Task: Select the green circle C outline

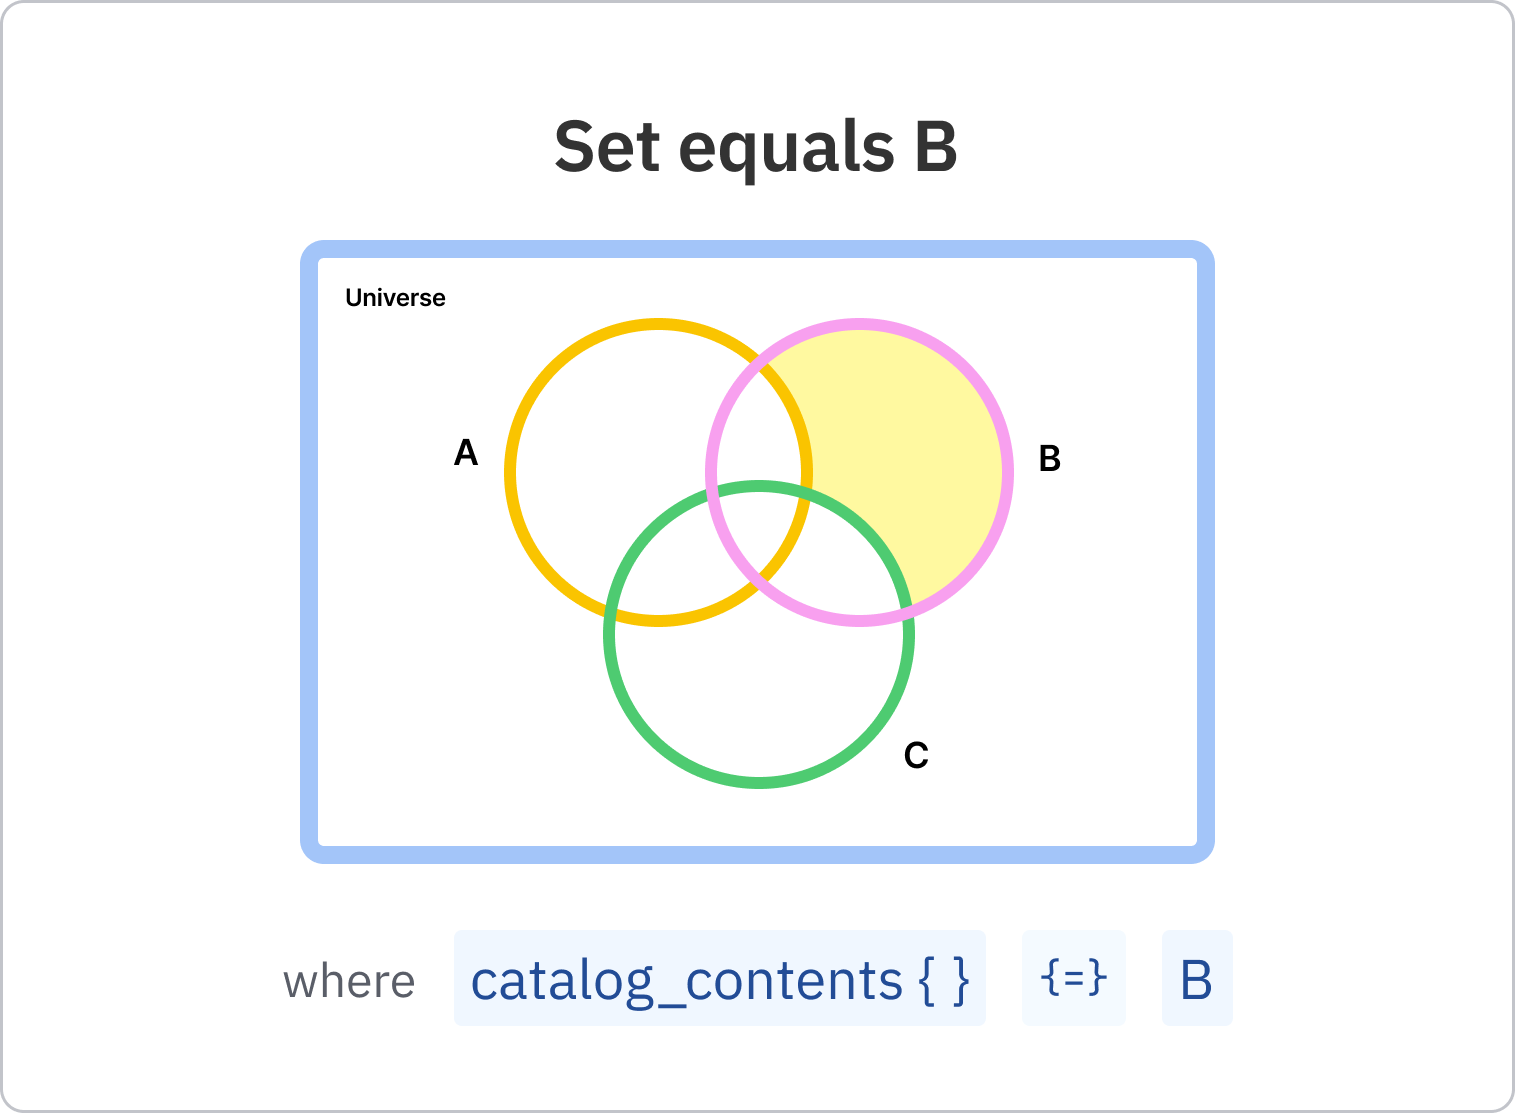Action: click(x=759, y=782)
